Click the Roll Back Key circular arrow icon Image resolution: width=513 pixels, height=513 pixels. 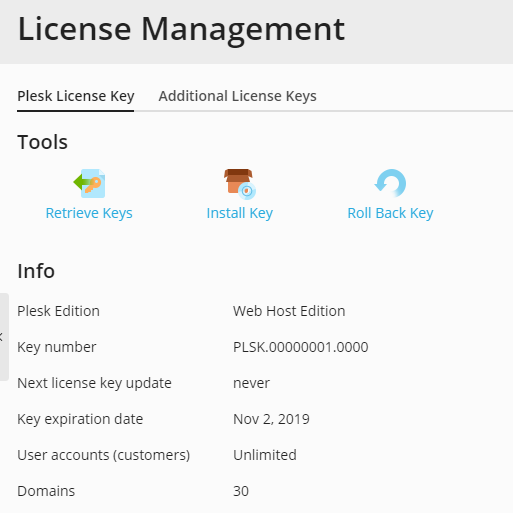point(390,183)
